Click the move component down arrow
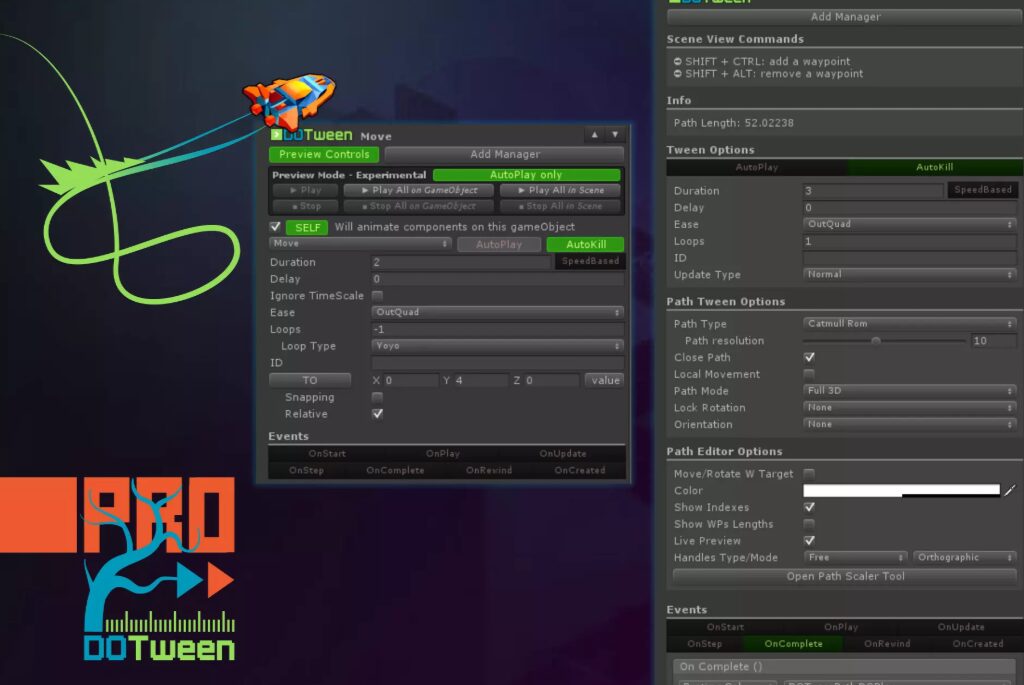Image resolution: width=1024 pixels, height=685 pixels. (615, 135)
